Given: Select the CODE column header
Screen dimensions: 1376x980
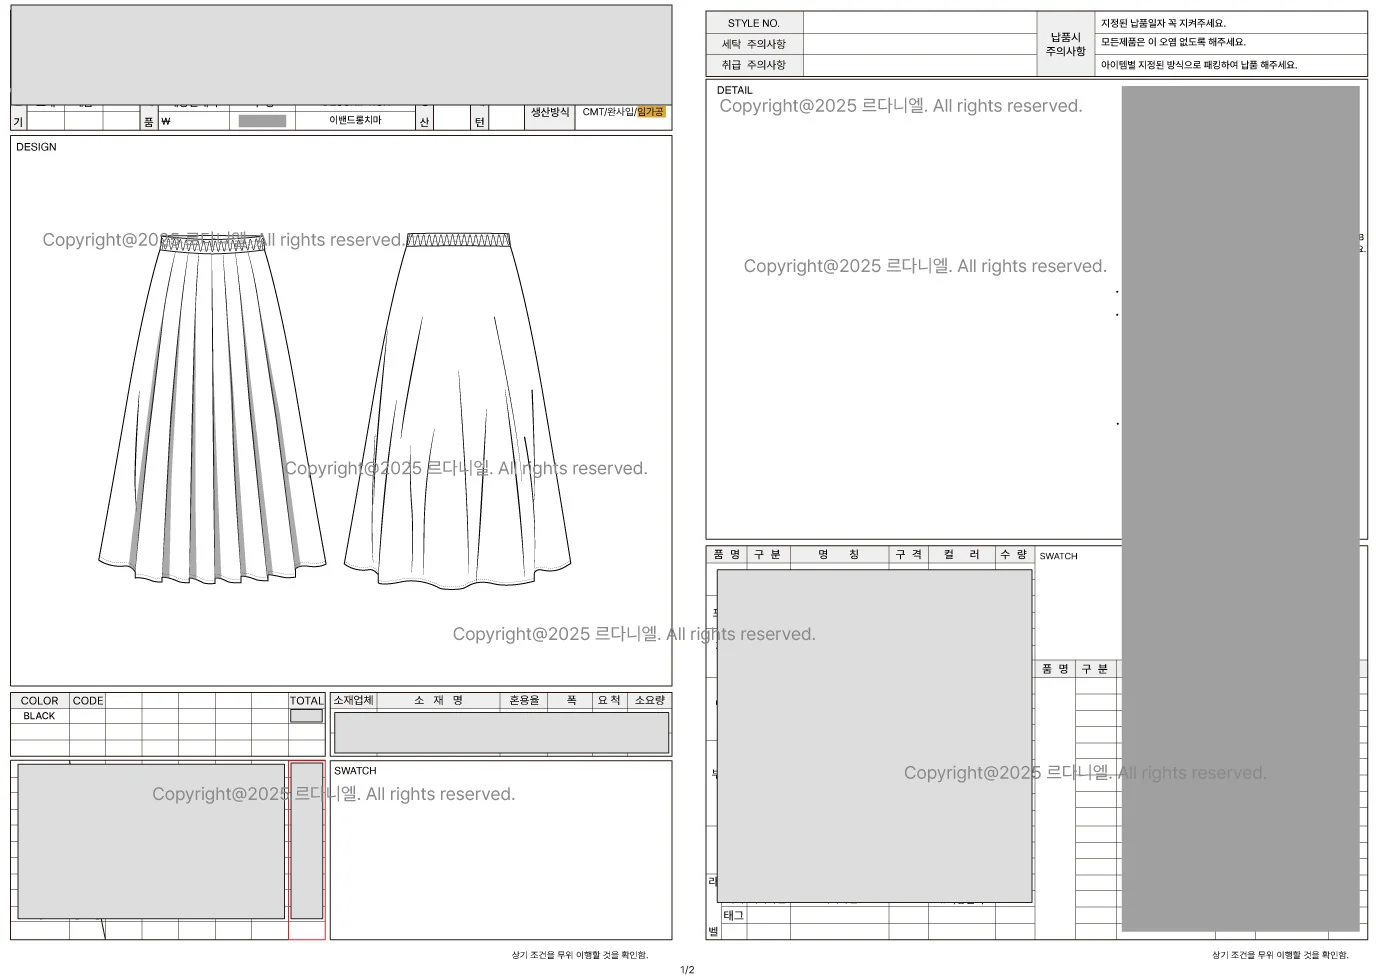Looking at the screenshot, I should [88, 701].
